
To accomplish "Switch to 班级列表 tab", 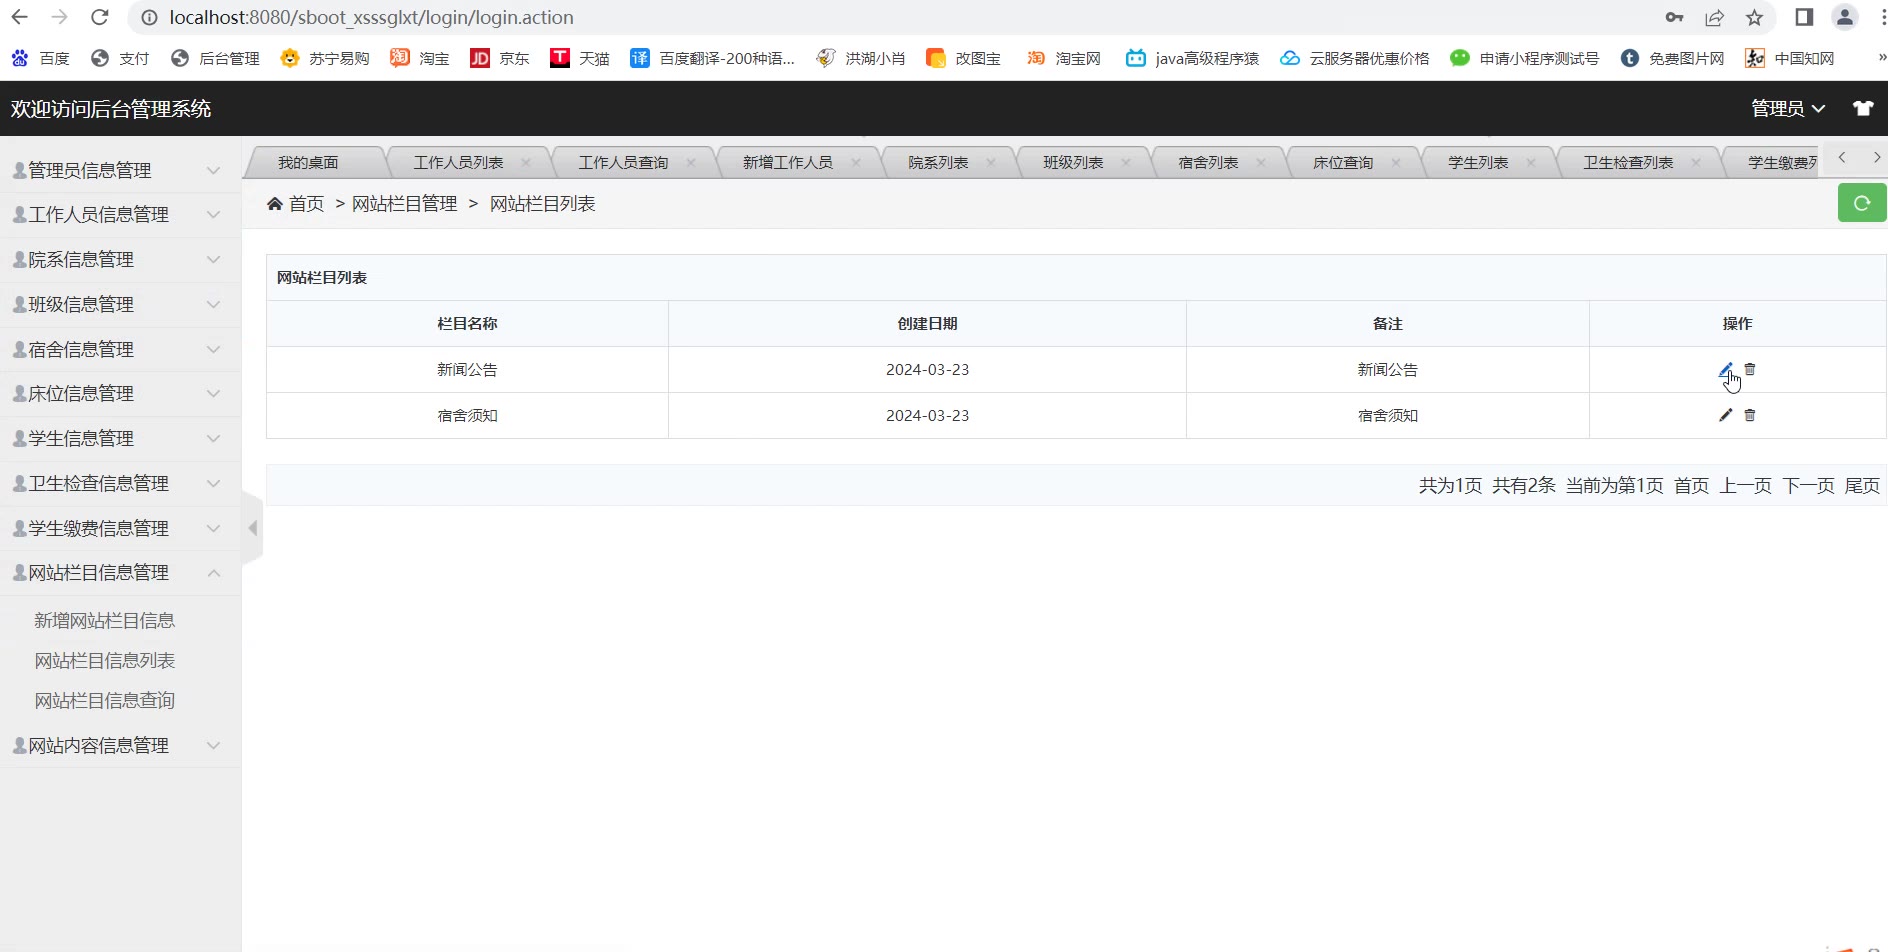I will (1073, 162).
